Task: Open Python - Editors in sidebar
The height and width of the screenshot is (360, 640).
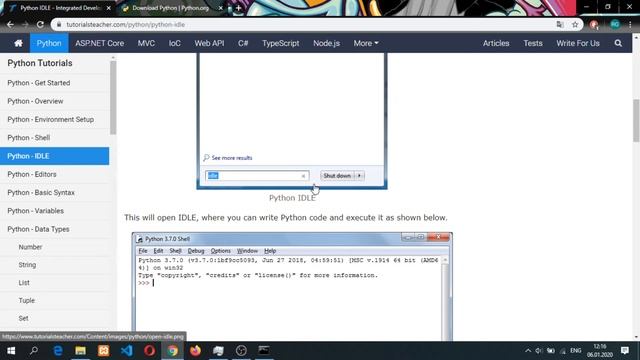Action: [55, 174]
